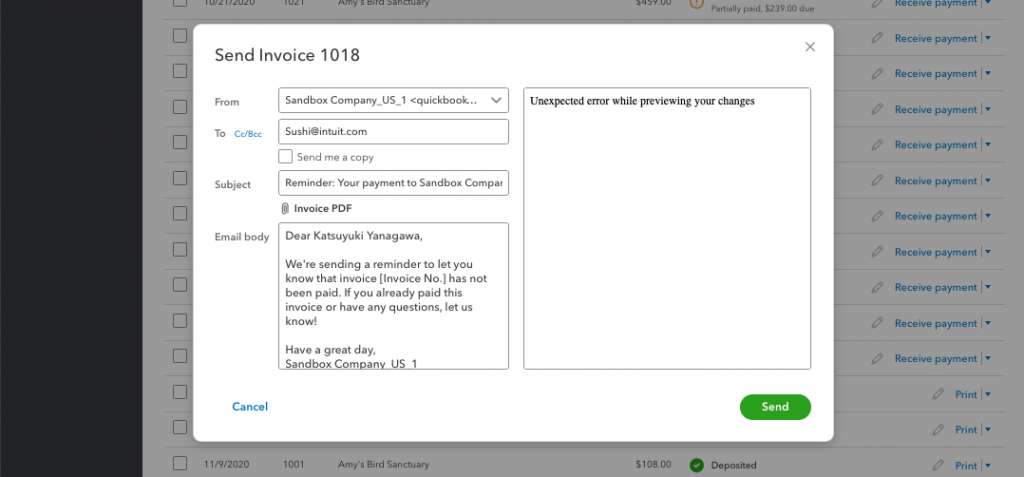Click Print link in the Deposited invoice 1001 row
This screenshot has width=1024, height=477.
(x=966, y=465)
